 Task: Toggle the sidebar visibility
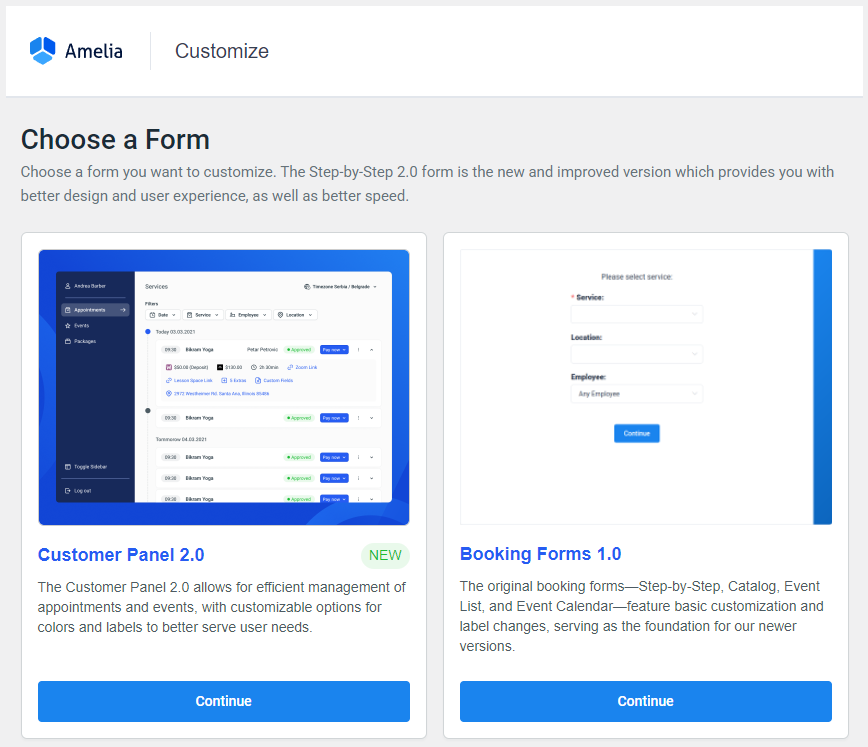pyautogui.click(x=67, y=467)
